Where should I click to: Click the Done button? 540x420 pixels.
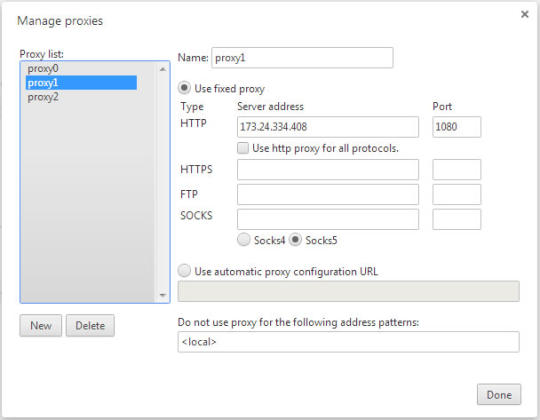coord(499,395)
